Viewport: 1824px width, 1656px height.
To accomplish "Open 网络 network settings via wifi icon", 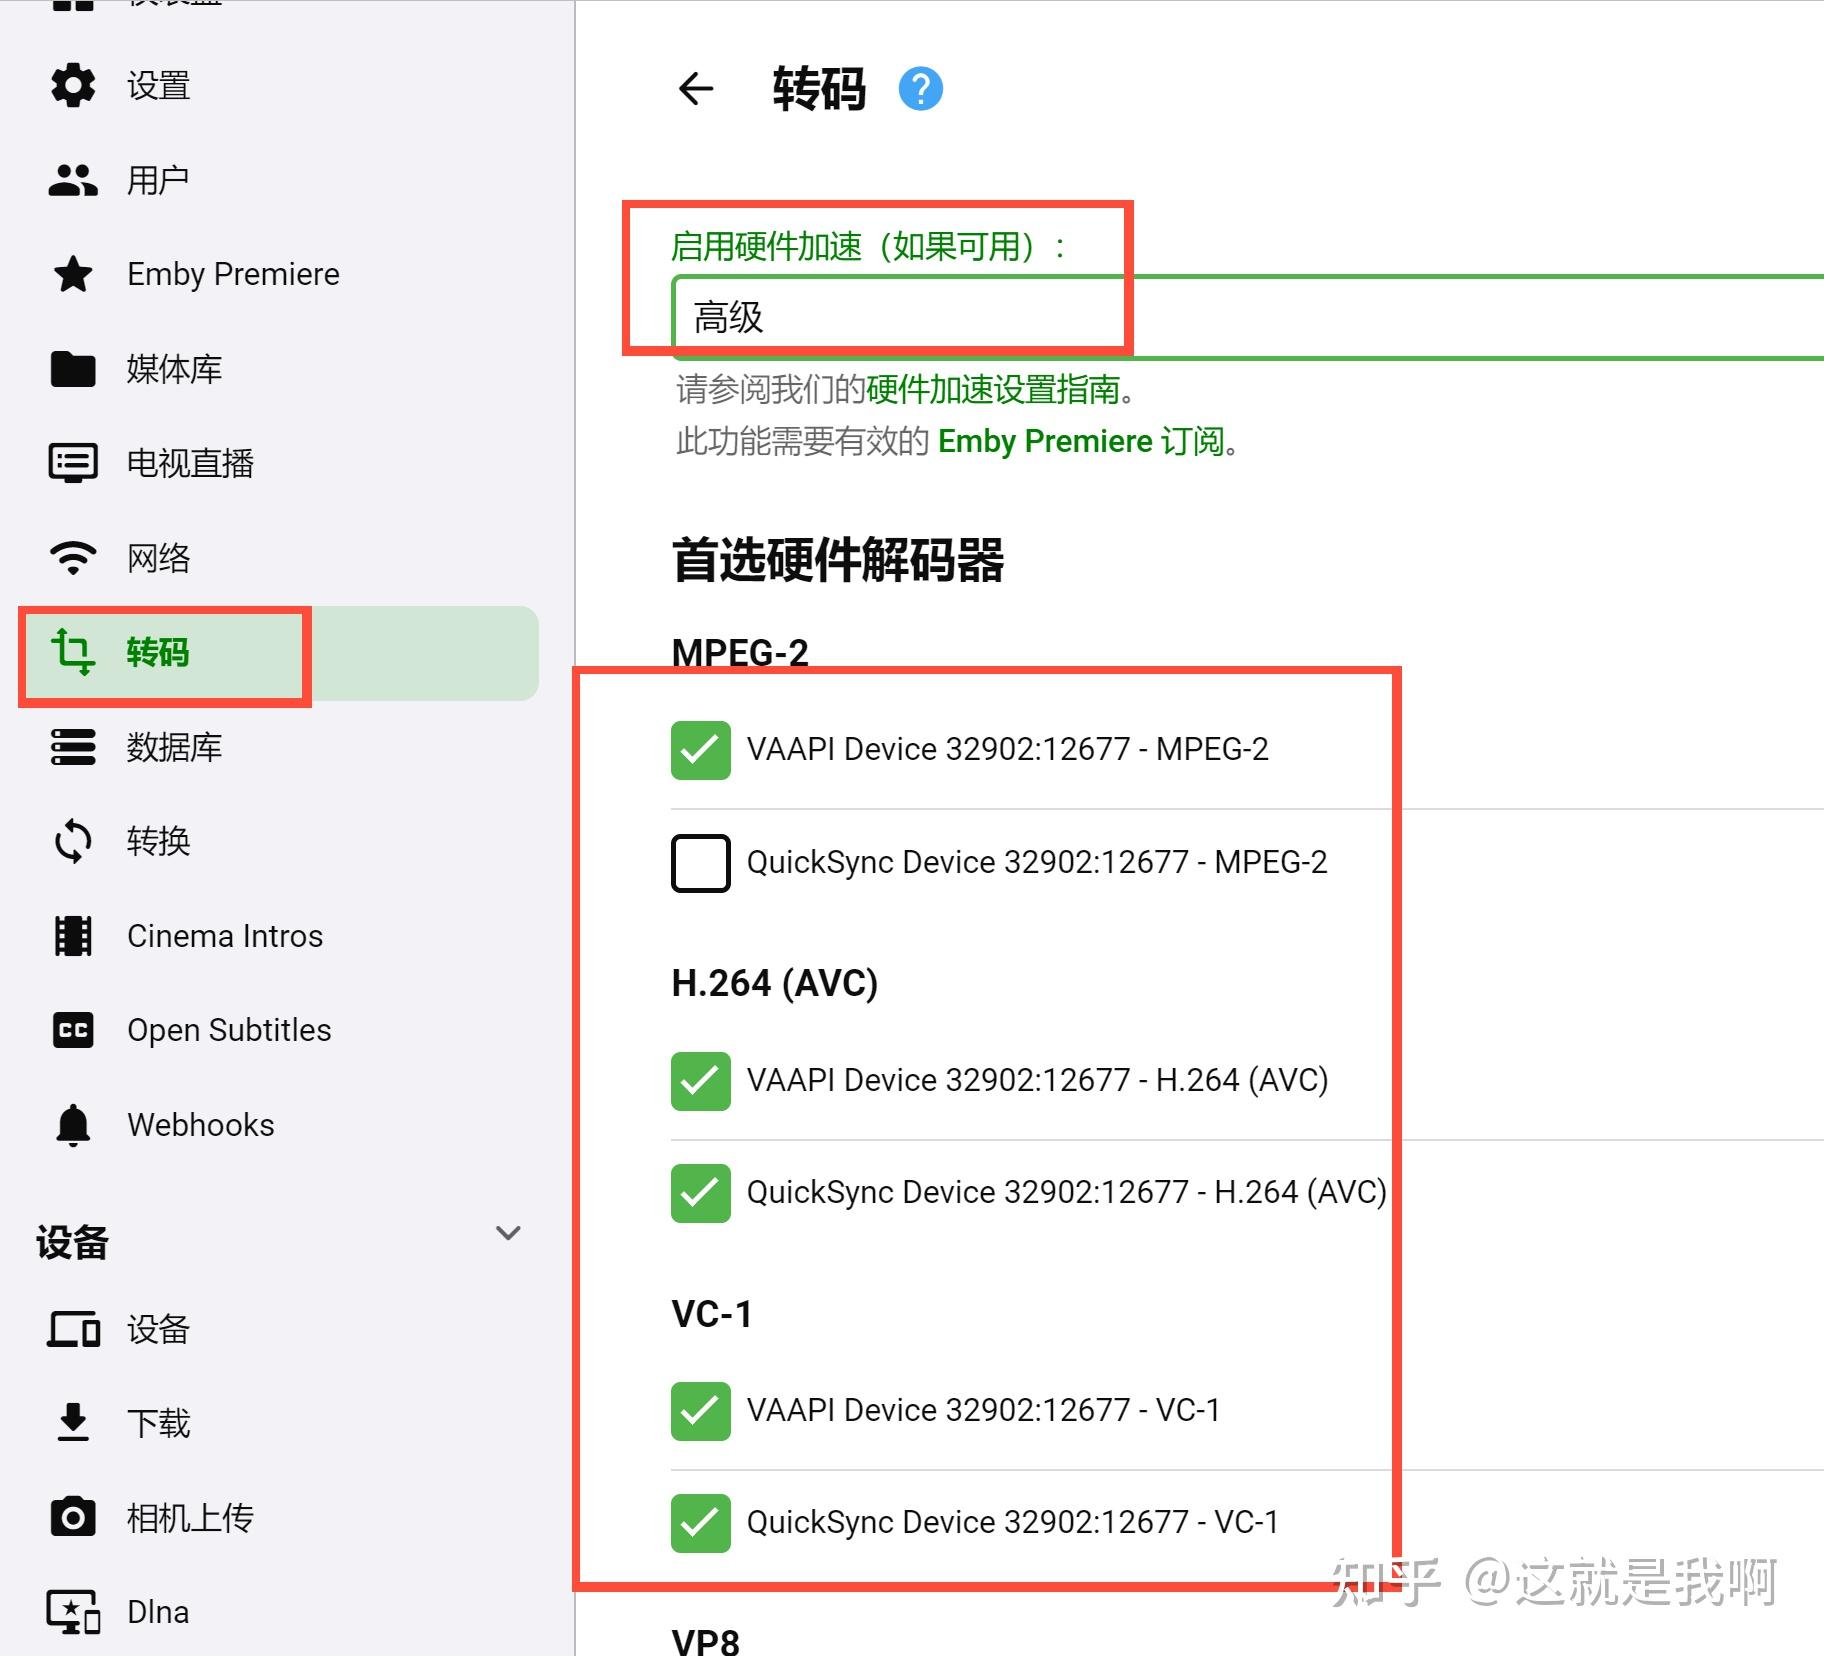I will pyautogui.click(x=72, y=557).
